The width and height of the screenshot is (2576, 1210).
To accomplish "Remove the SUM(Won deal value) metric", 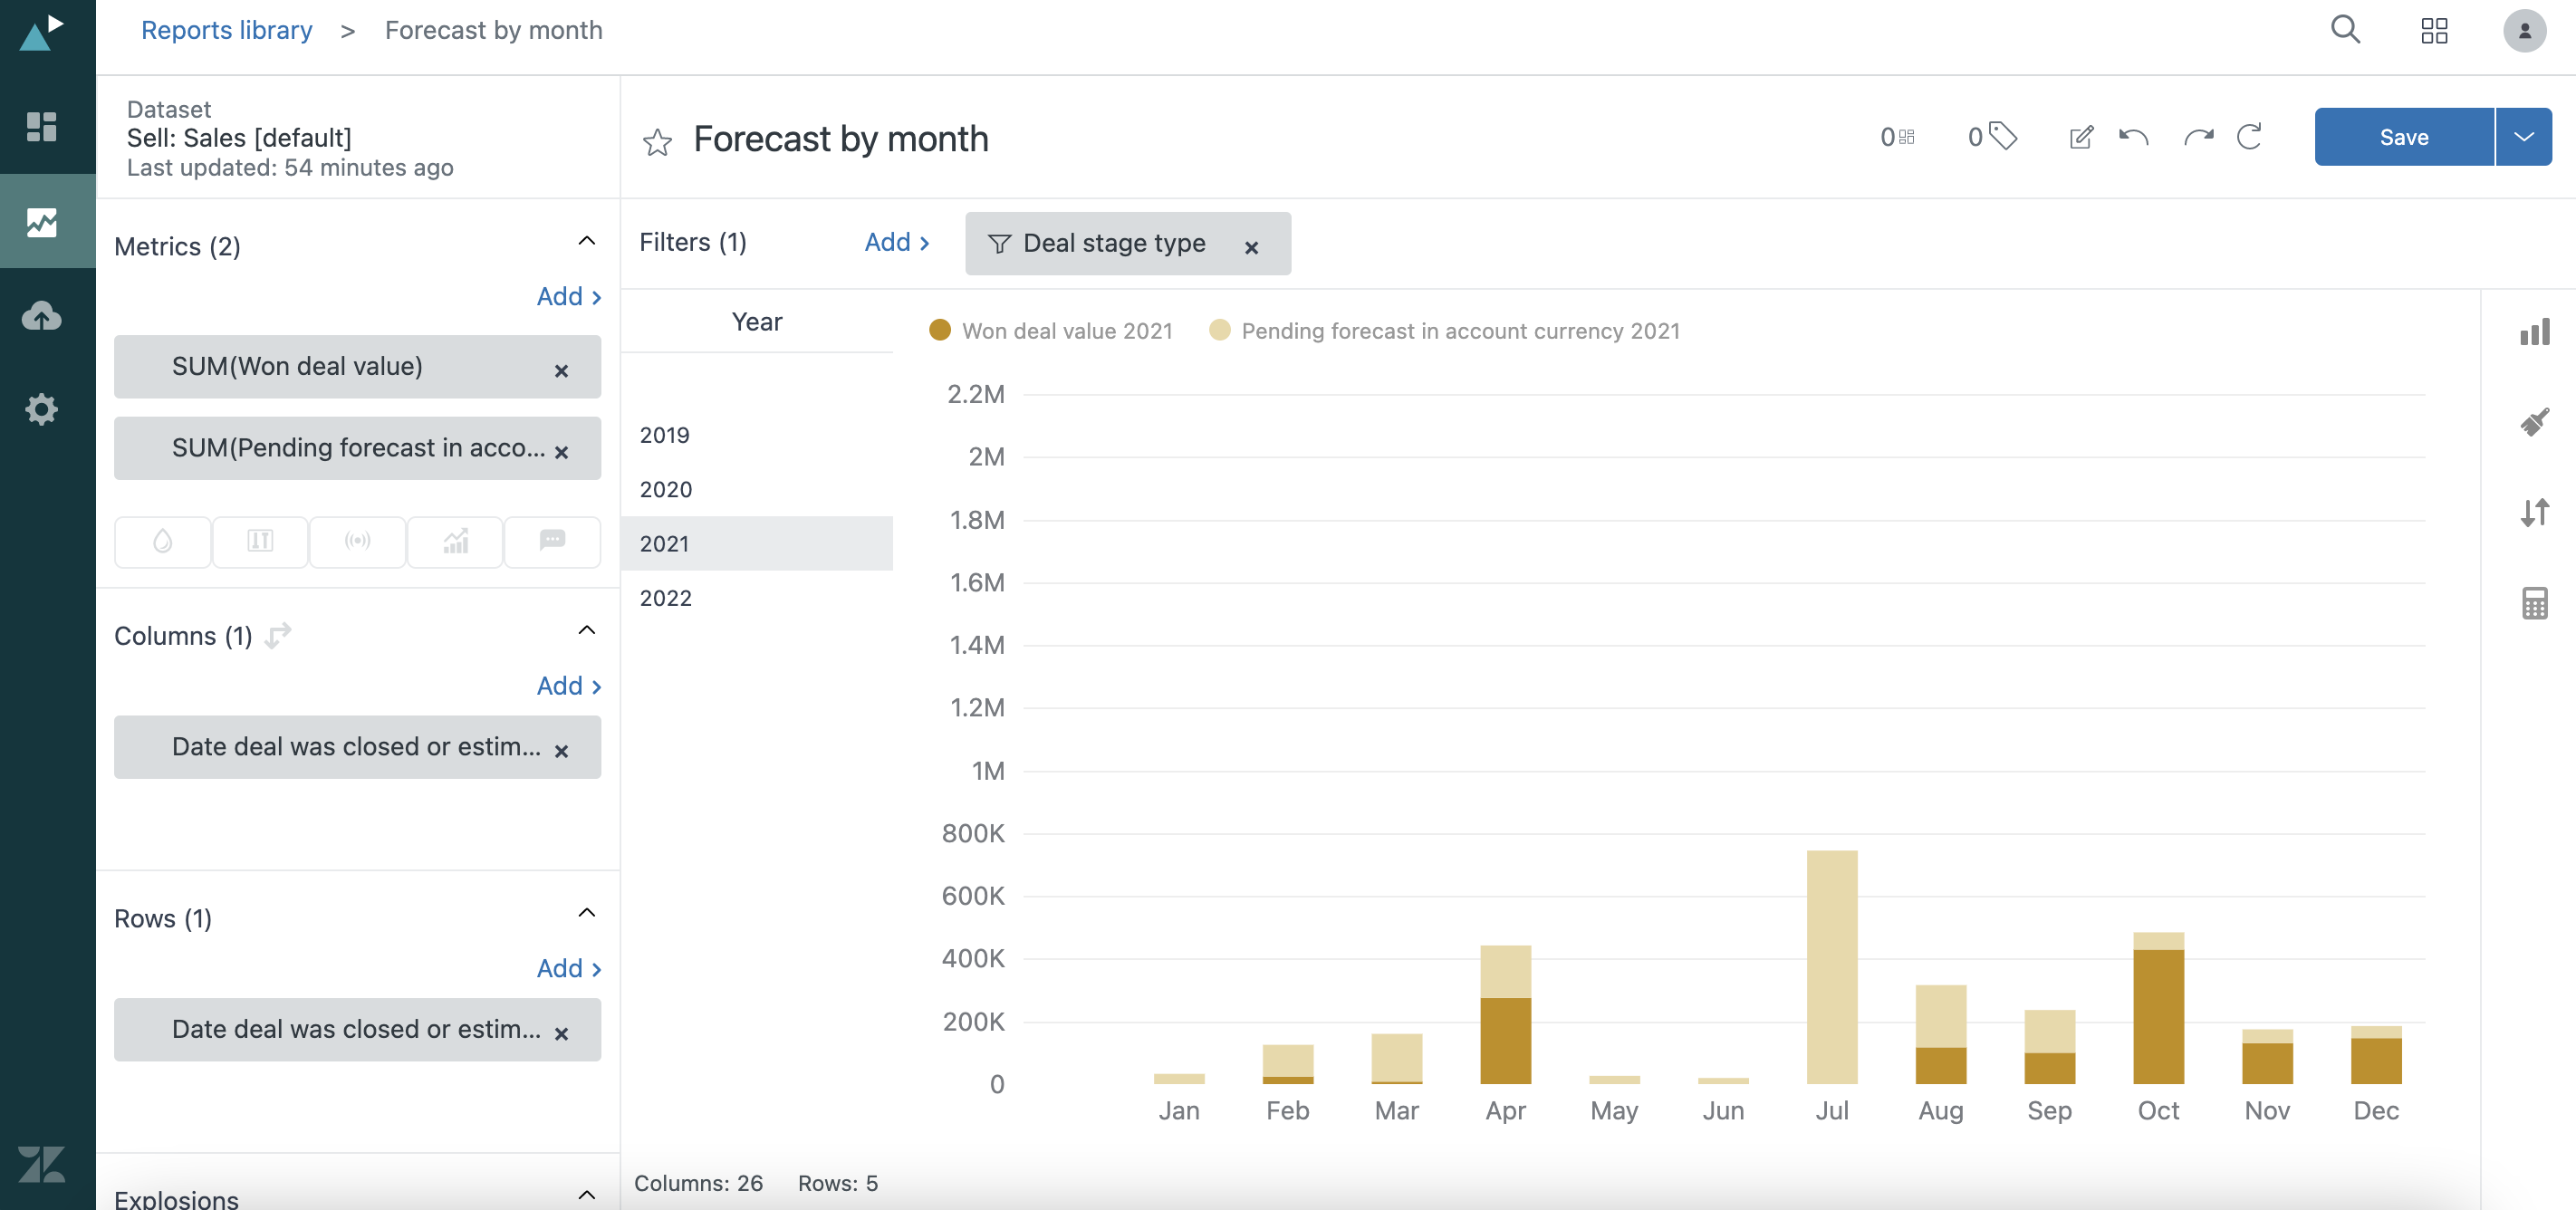I will tap(561, 371).
